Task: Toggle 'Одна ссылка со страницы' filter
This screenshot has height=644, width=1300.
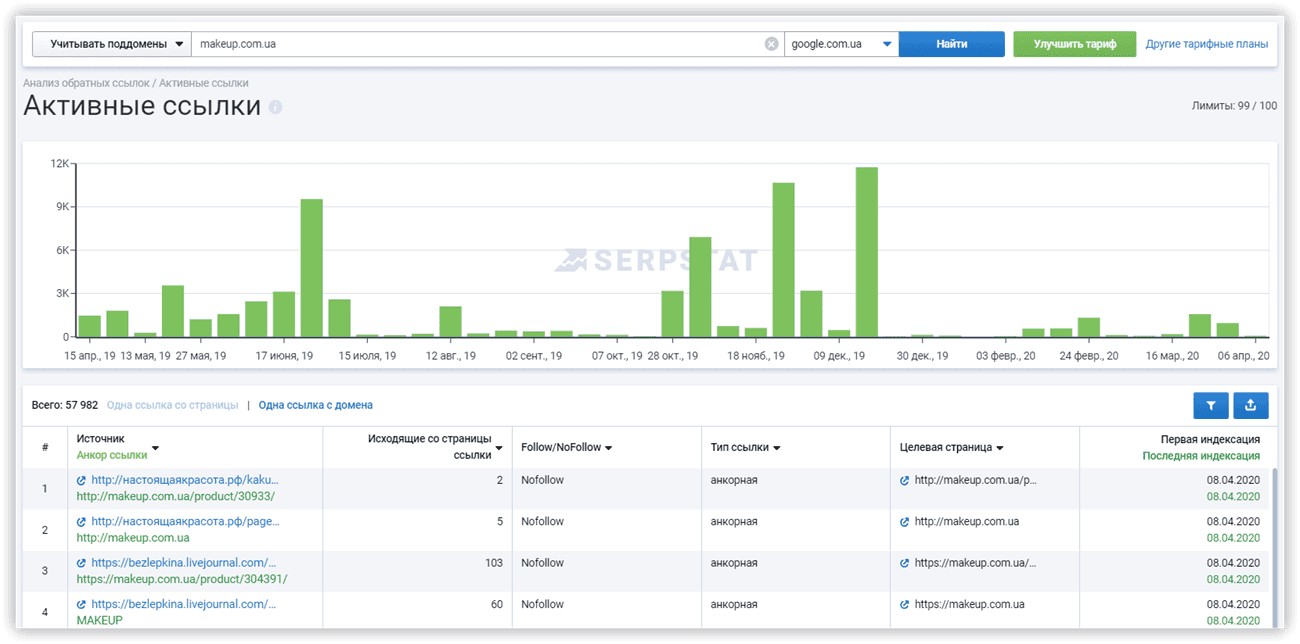Action: point(172,405)
